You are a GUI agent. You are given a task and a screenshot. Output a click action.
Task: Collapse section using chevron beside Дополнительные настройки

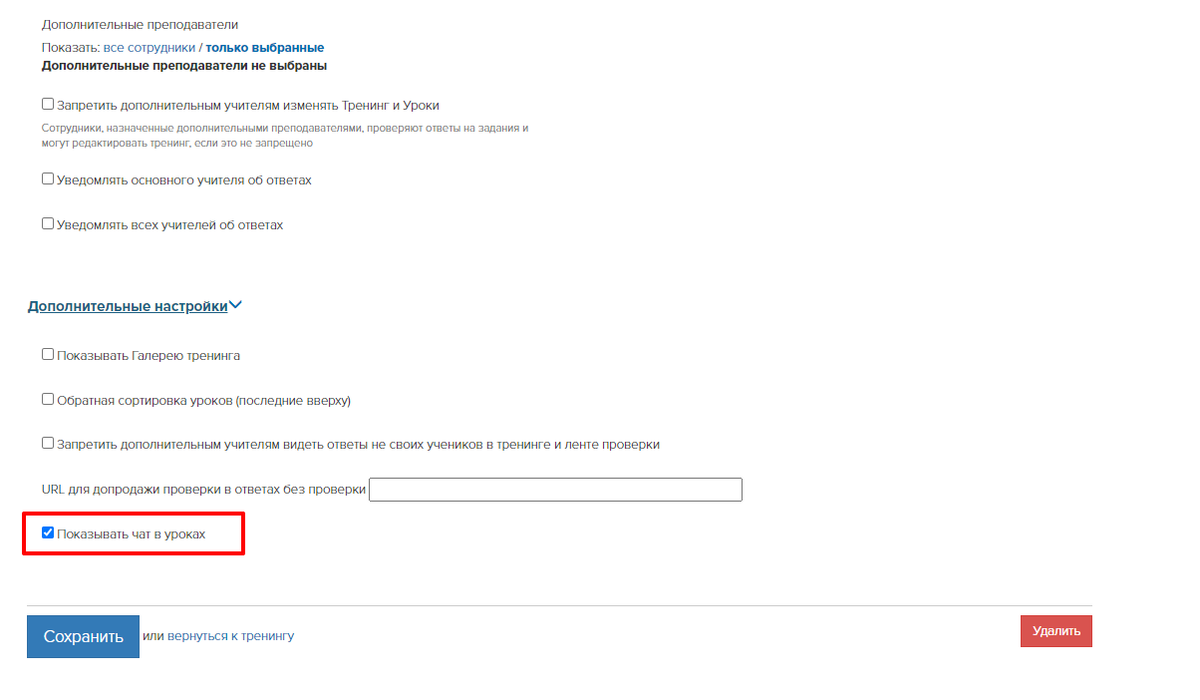236,306
